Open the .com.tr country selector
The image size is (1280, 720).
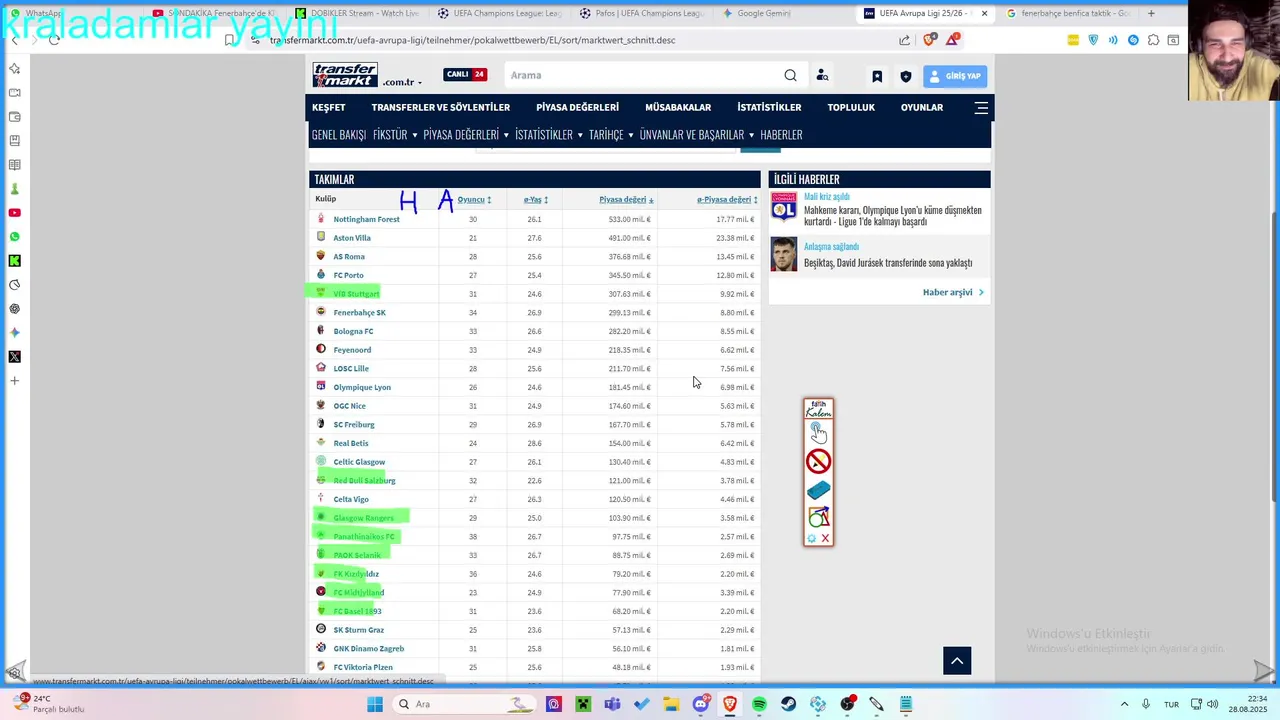[x=402, y=82]
